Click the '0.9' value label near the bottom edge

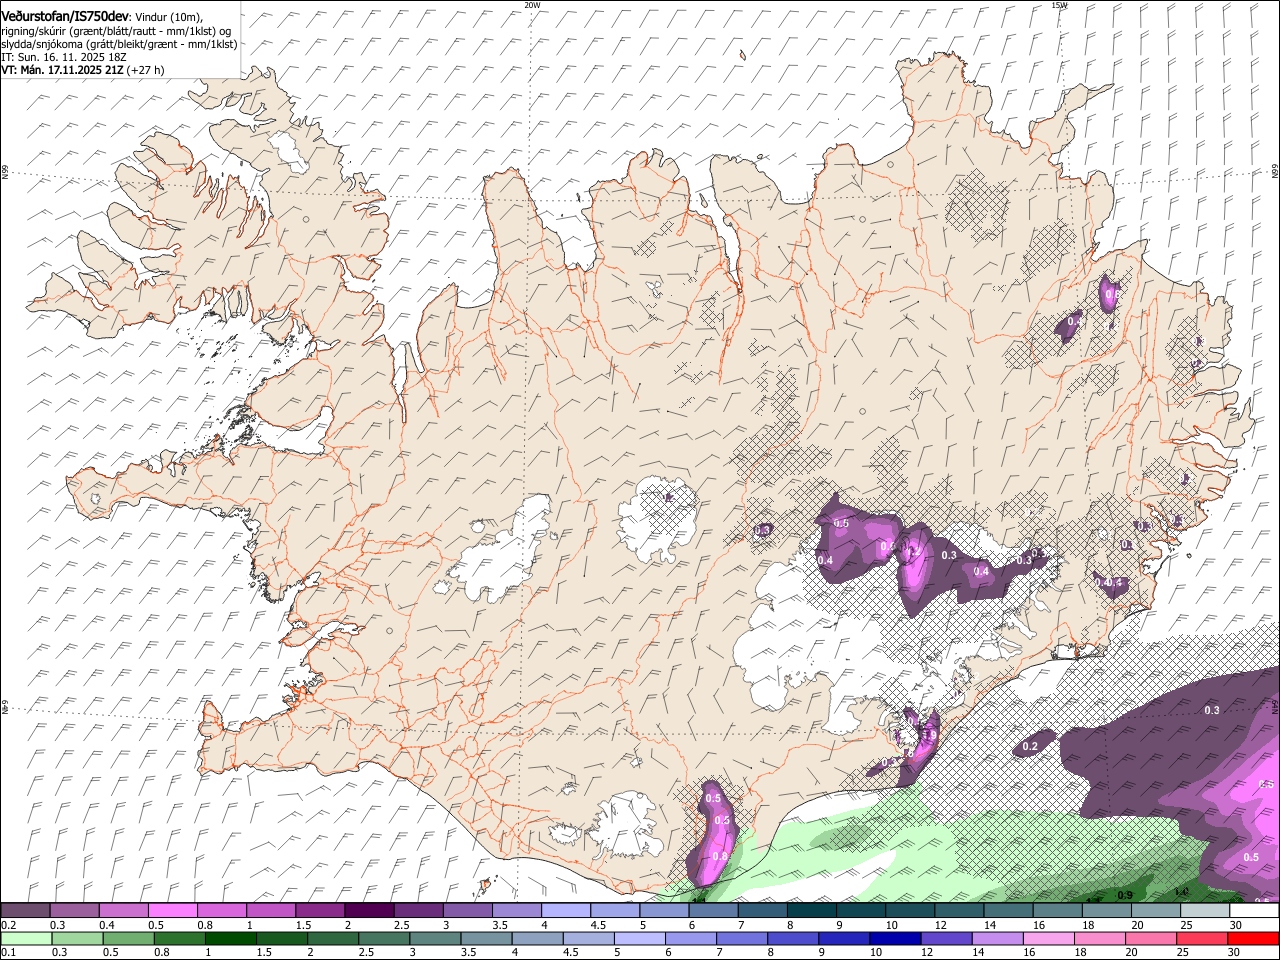click(x=1125, y=895)
